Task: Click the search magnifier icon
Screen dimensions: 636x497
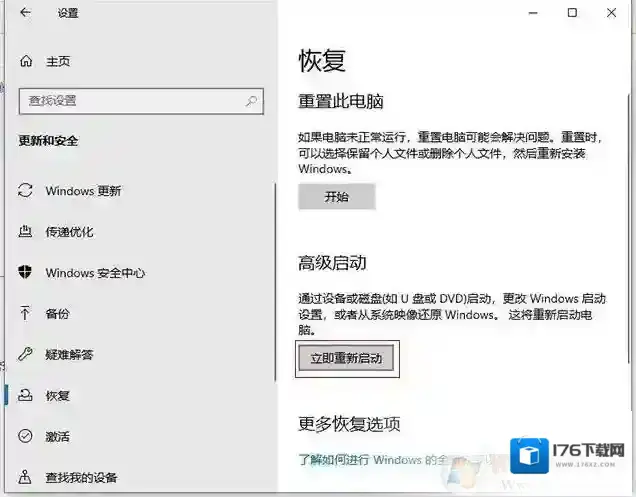Action: [x=251, y=101]
